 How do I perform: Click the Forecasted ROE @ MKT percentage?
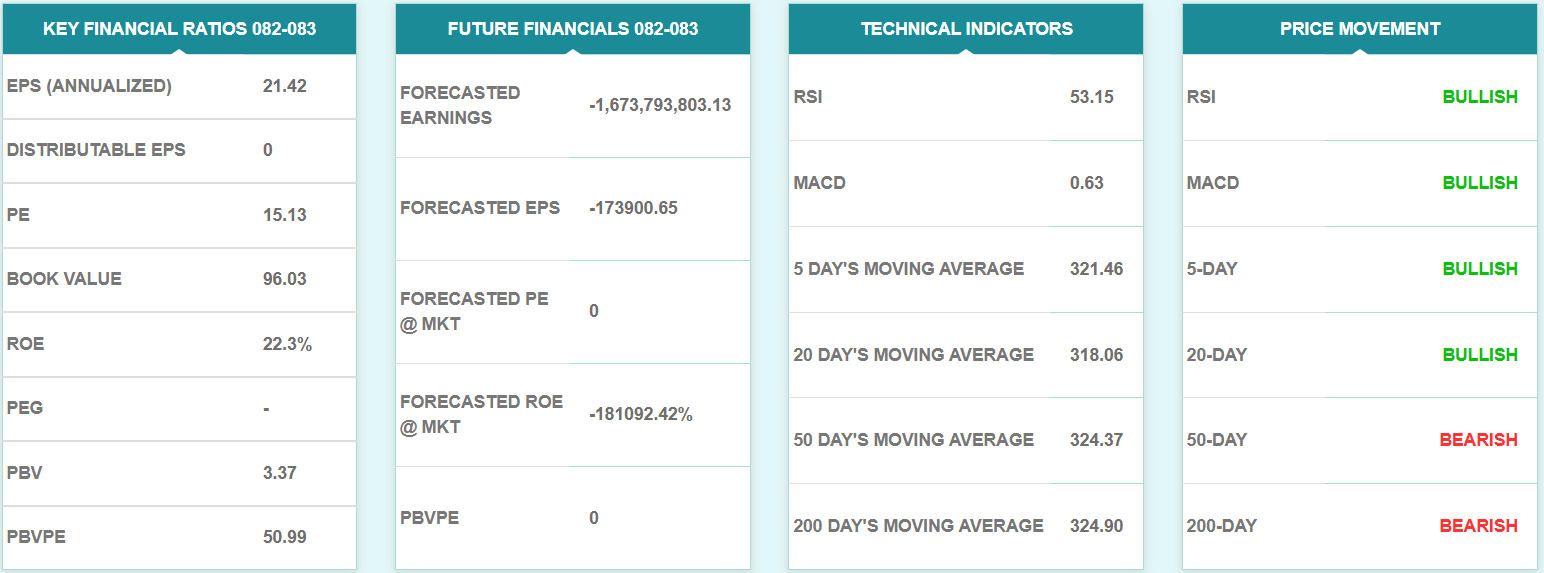[x=641, y=414]
